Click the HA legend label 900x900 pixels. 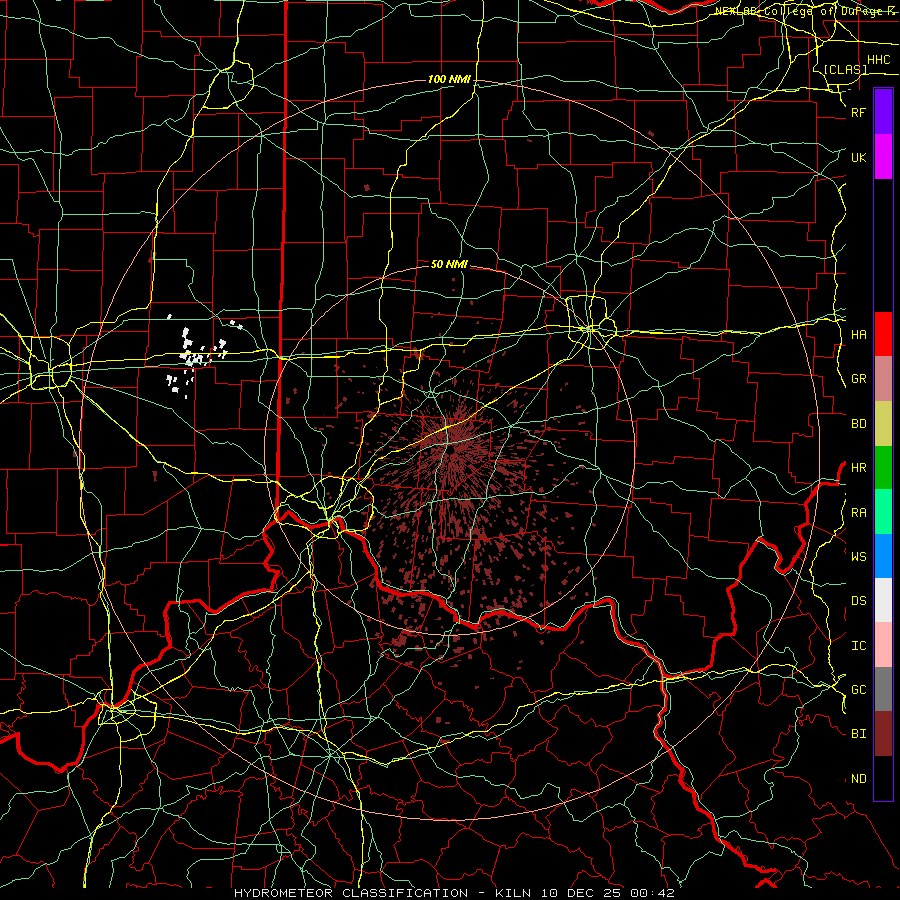(x=858, y=335)
